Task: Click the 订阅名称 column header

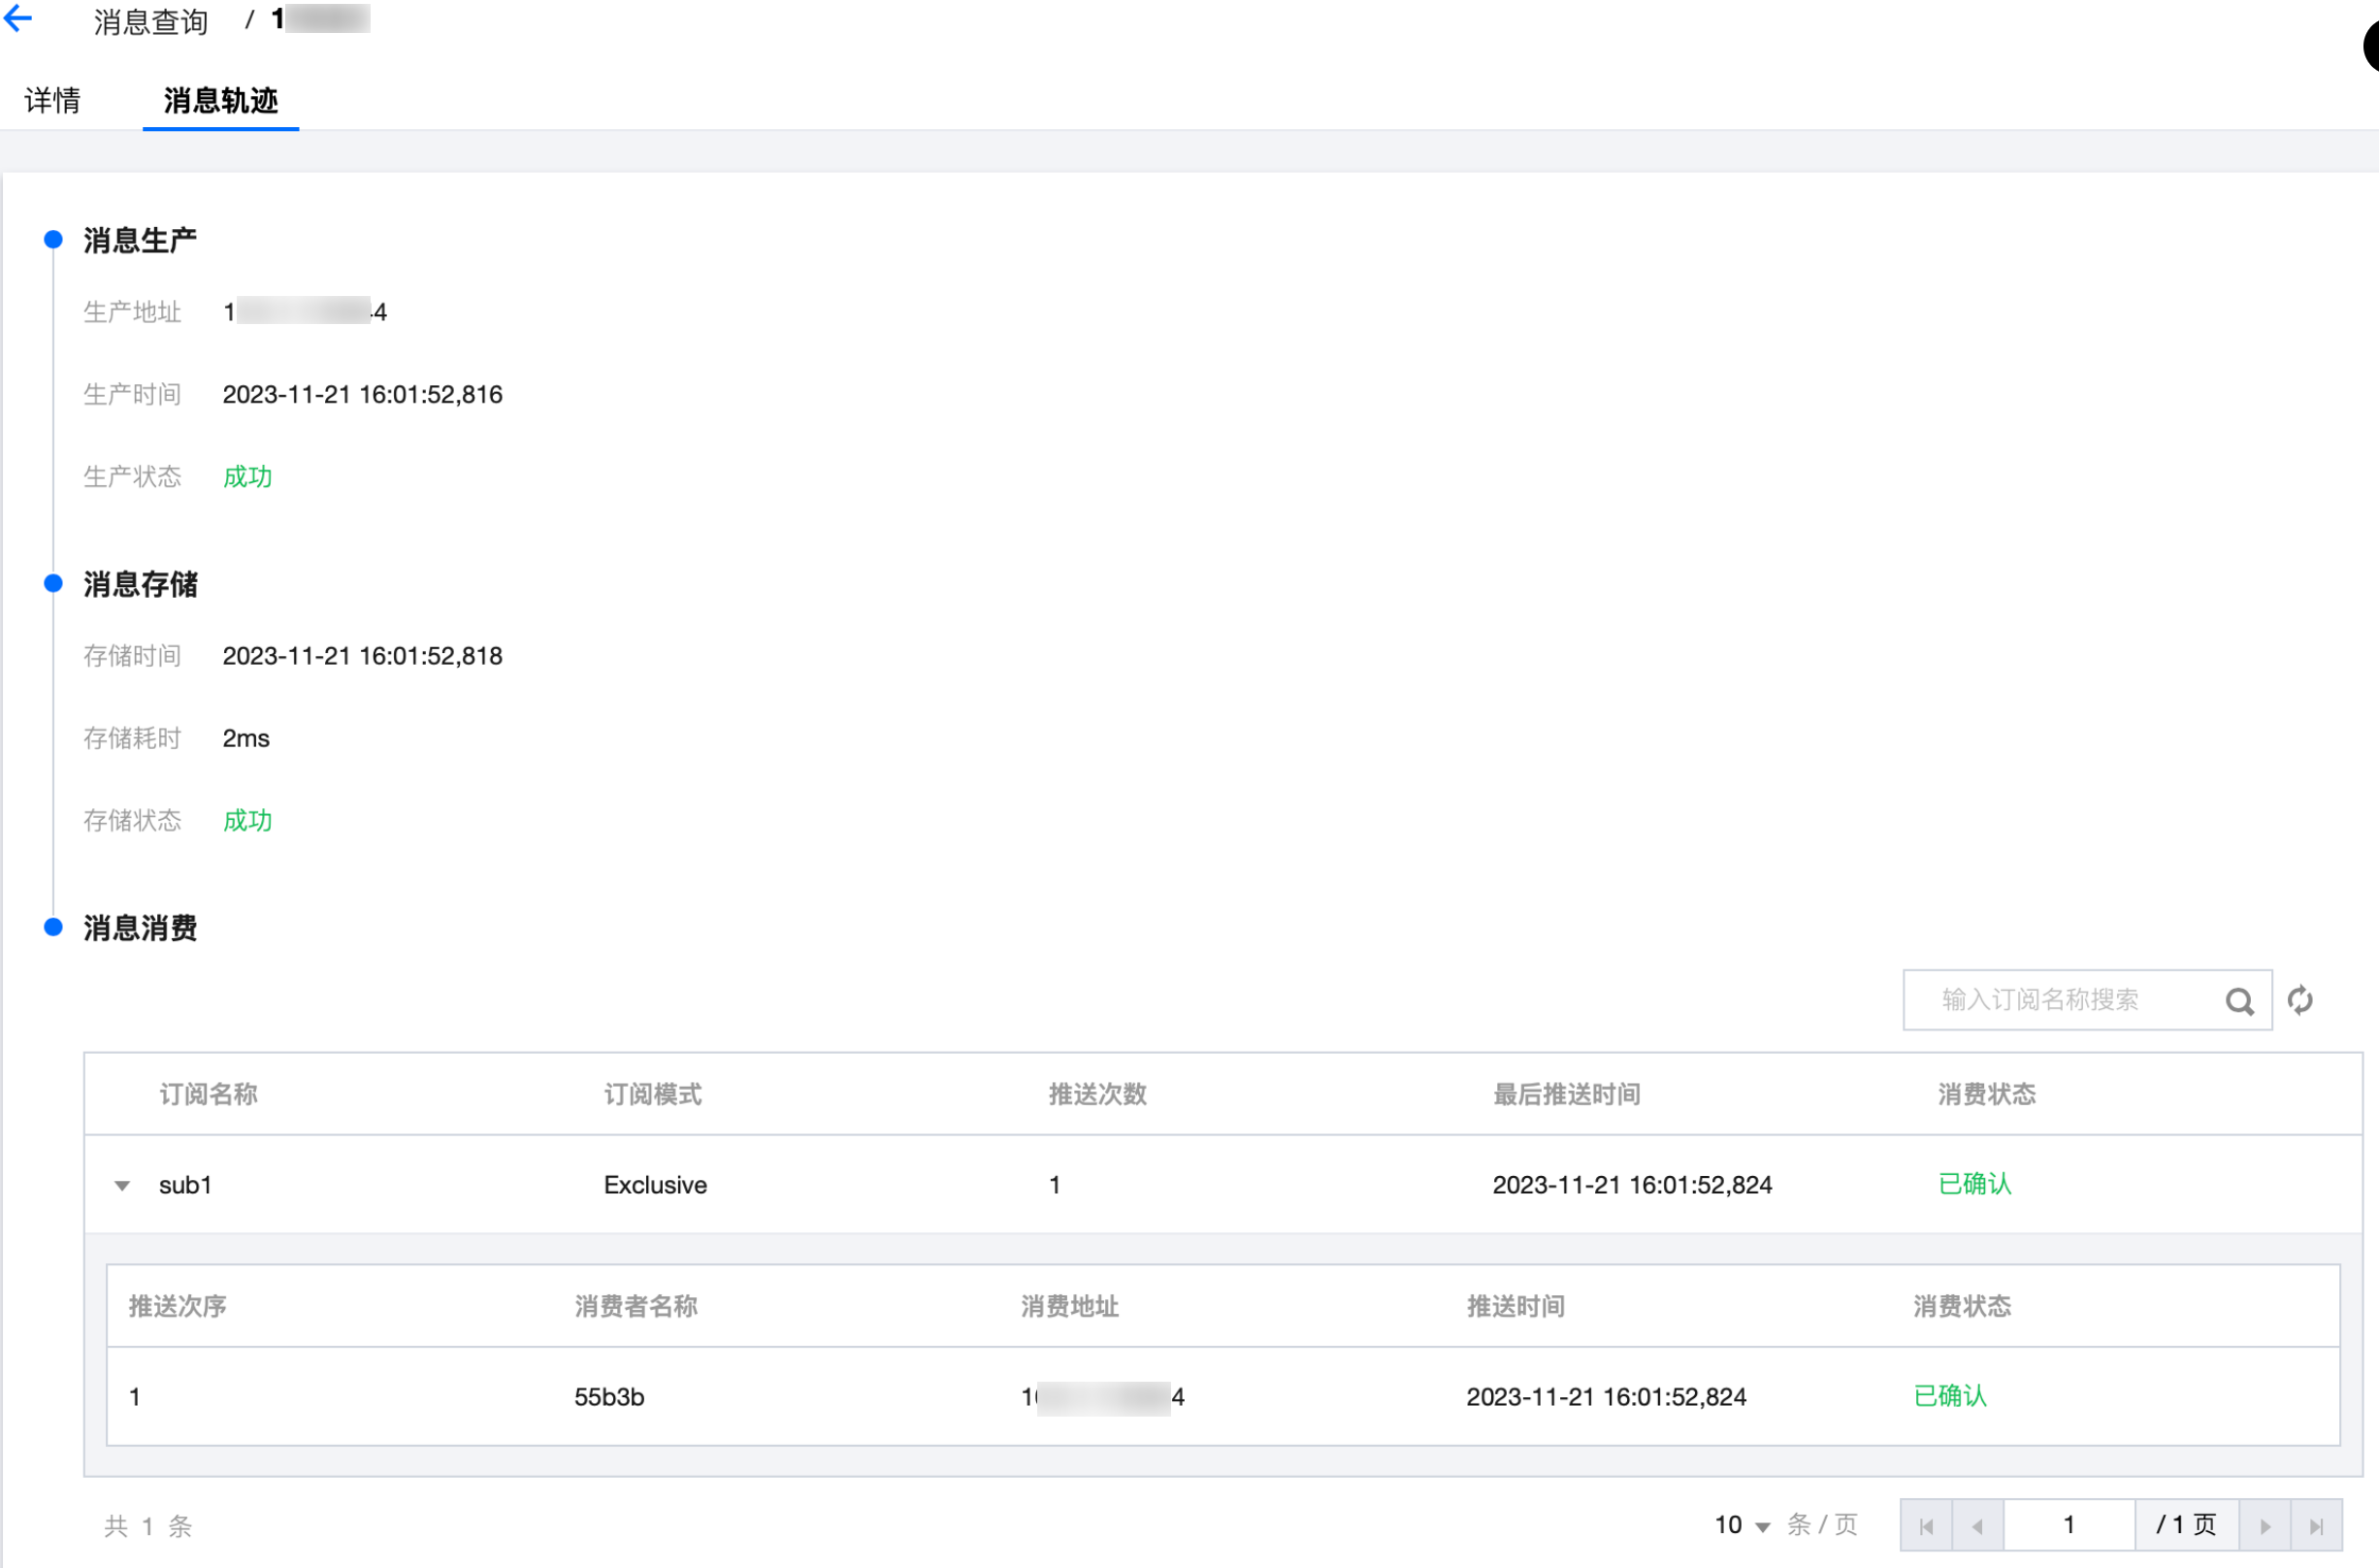Action: [208, 1094]
